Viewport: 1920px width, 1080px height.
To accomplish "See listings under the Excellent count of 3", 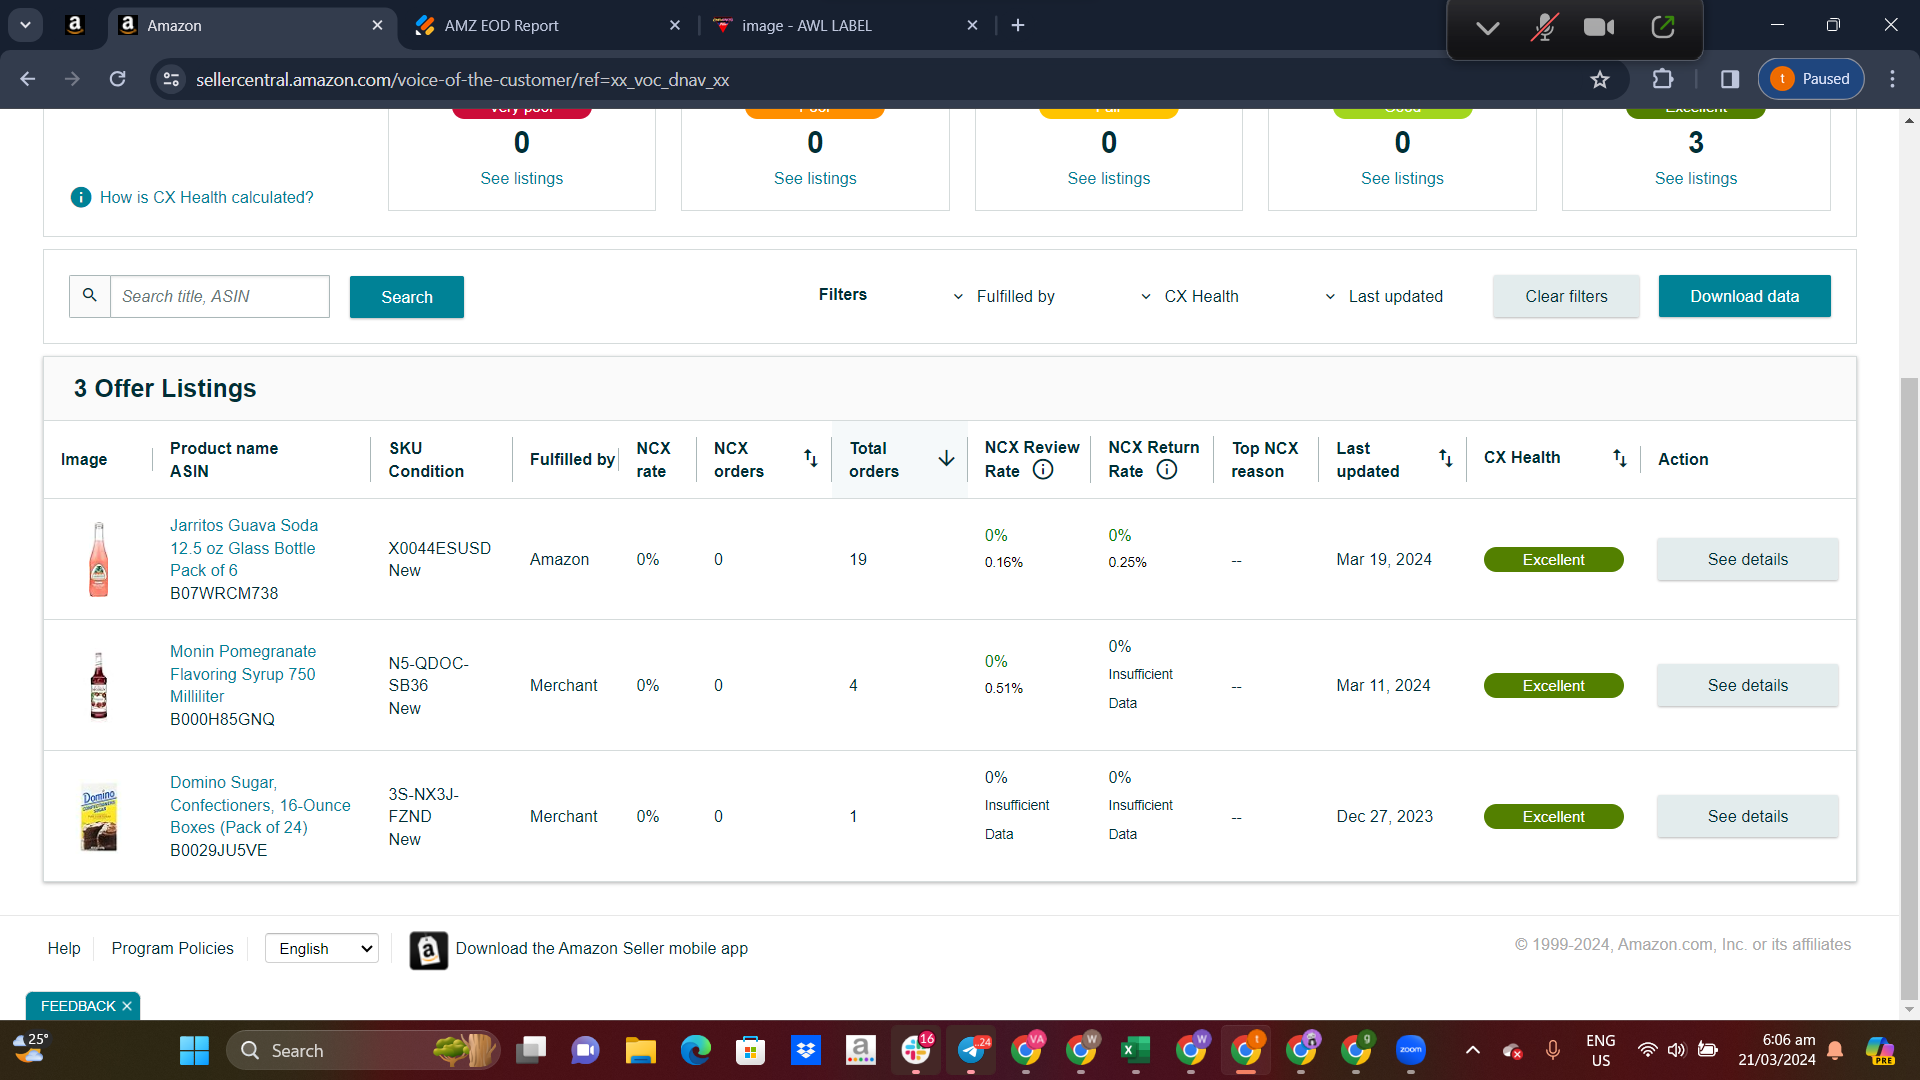I will pyautogui.click(x=1696, y=178).
